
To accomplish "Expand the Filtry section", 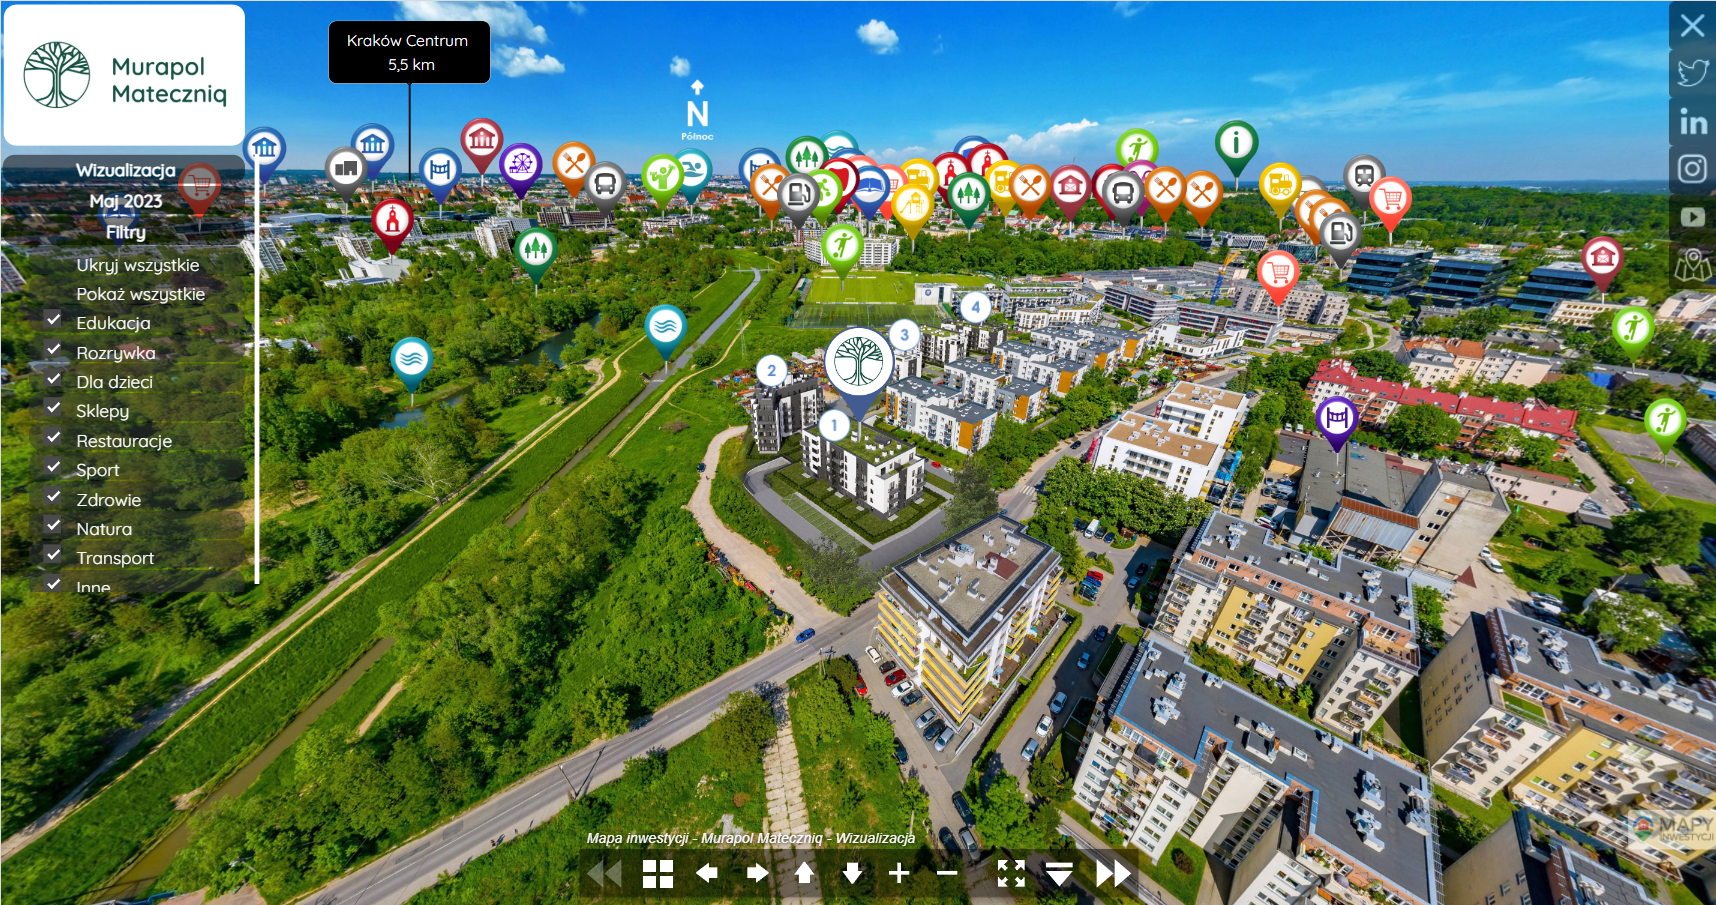I will (x=126, y=232).
